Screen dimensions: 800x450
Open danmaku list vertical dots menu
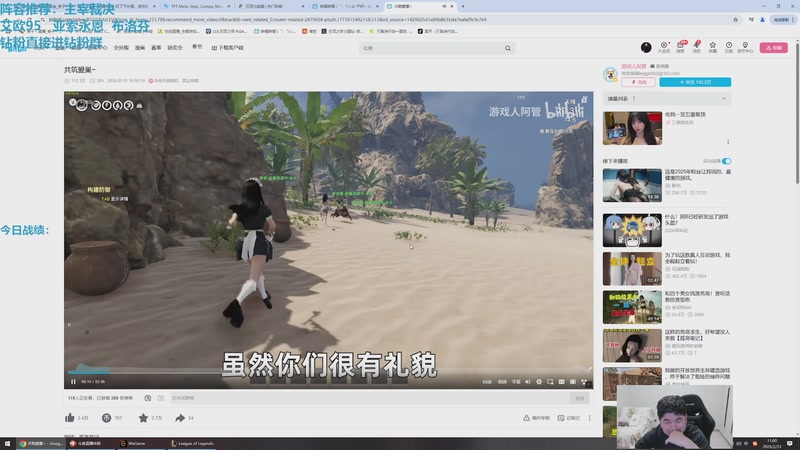[634, 98]
